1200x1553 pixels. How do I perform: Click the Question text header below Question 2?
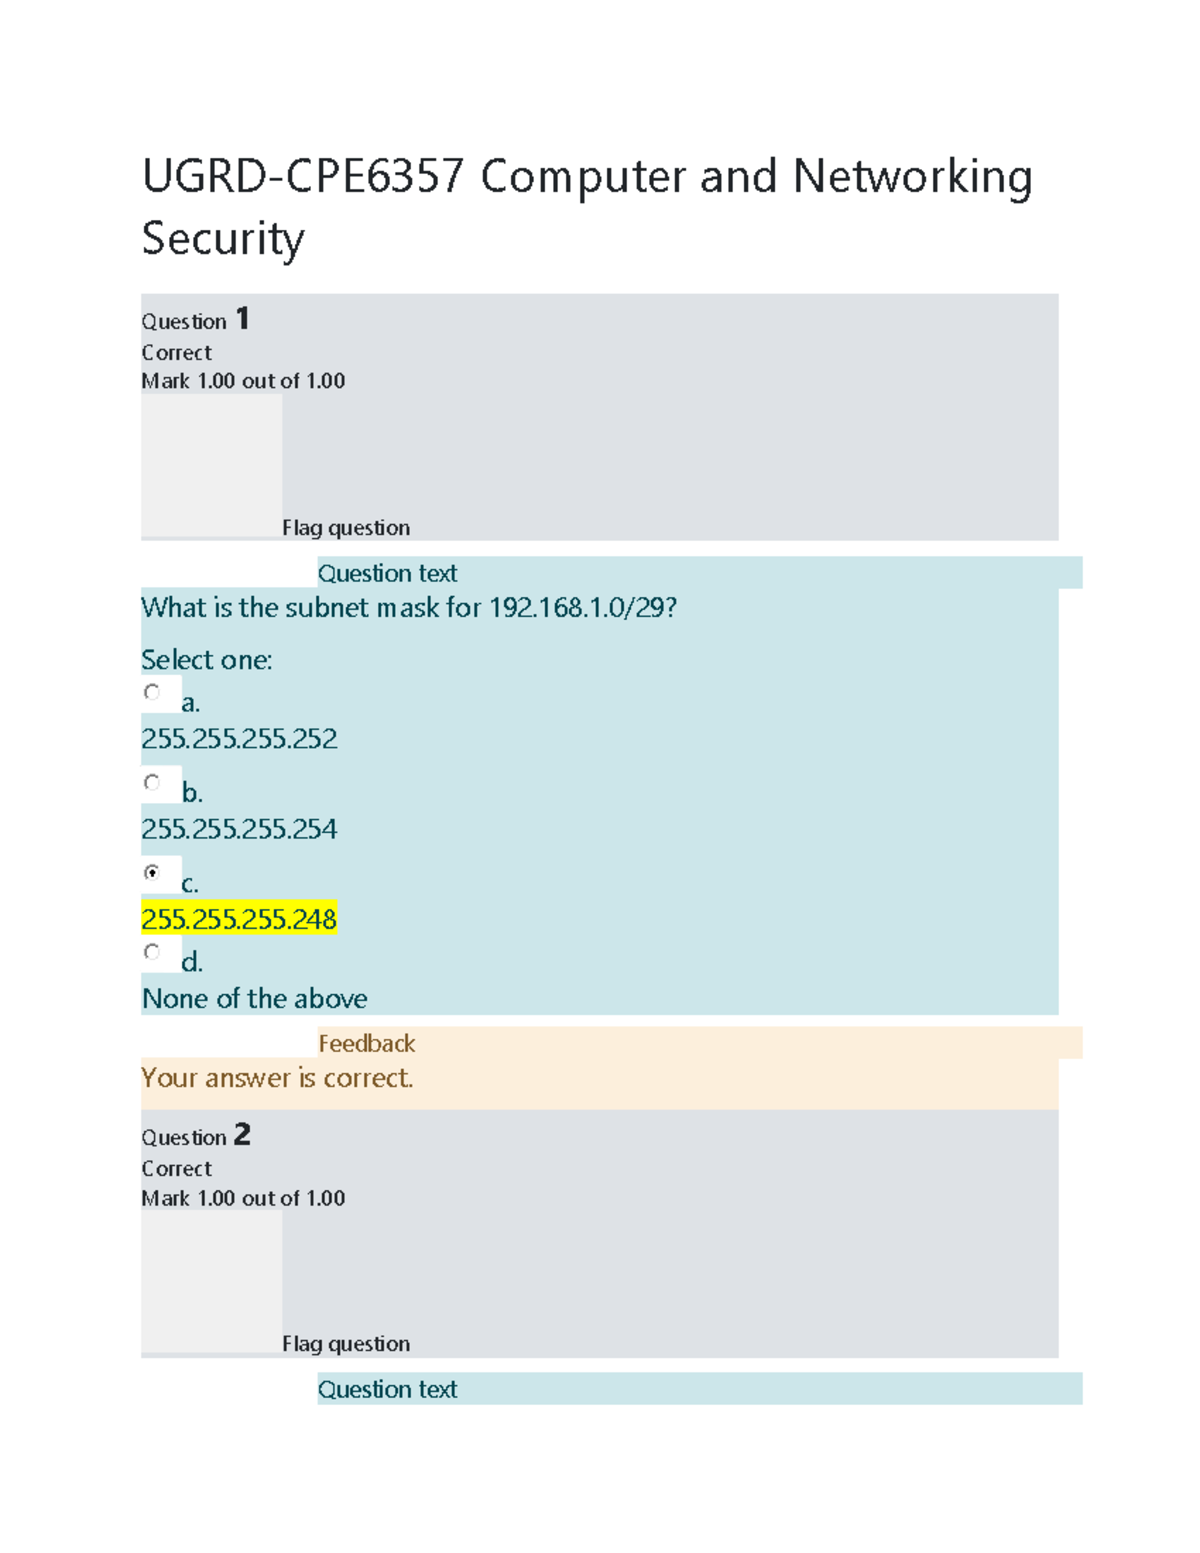tap(387, 1389)
